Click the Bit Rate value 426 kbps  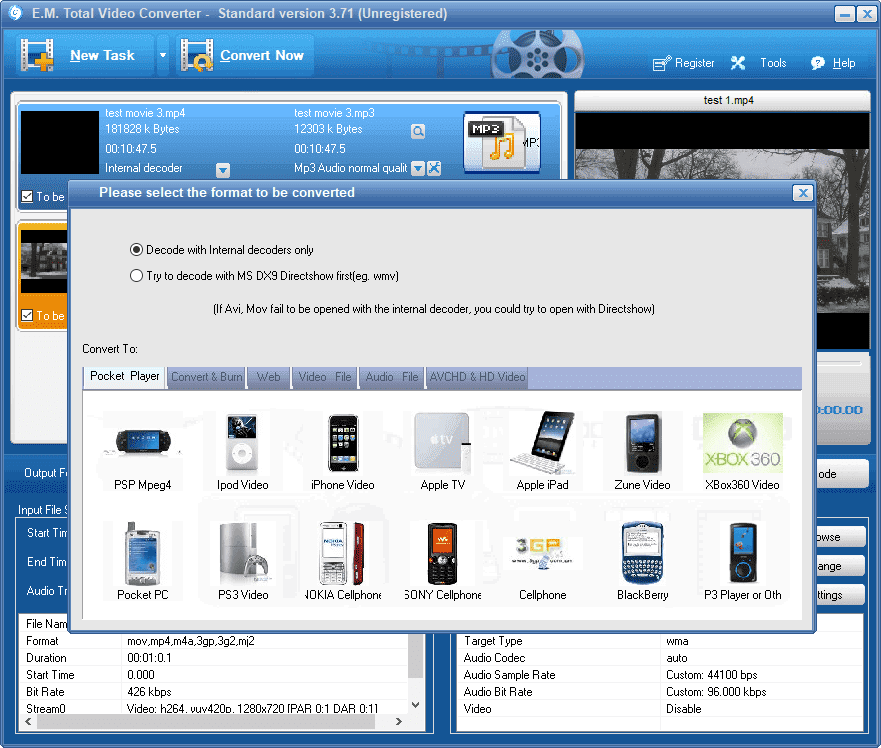(149, 692)
